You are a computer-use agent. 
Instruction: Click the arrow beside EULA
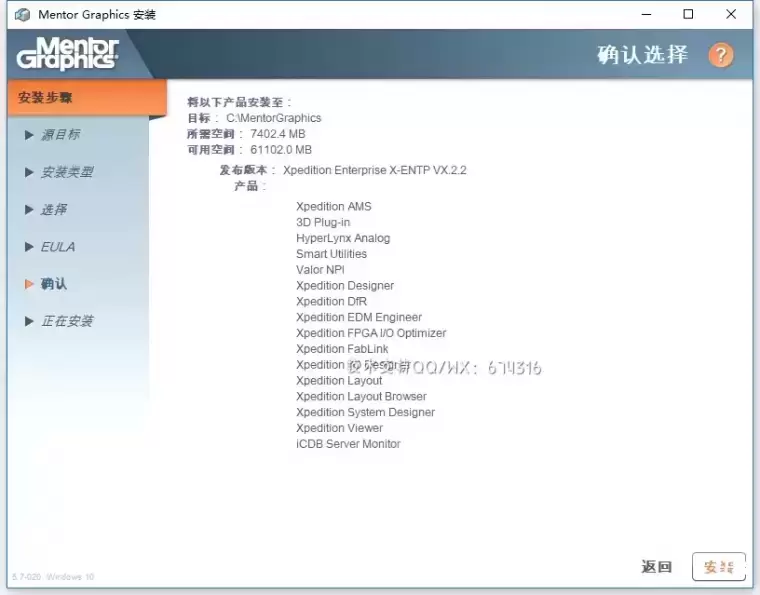(29, 247)
